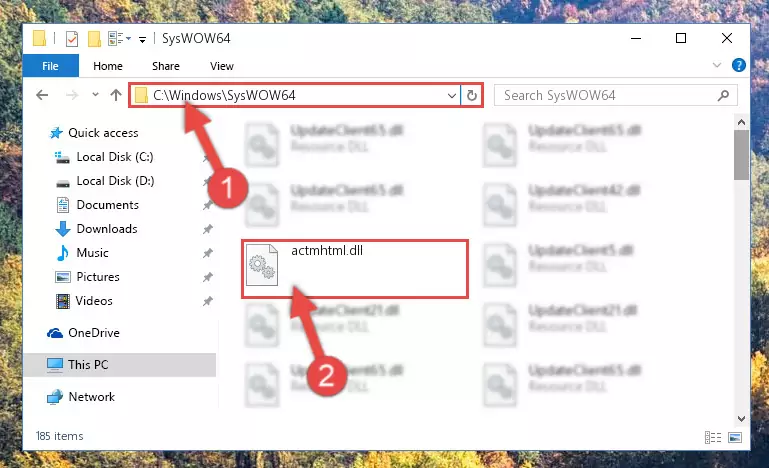This screenshot has width=769, height=468.
Task: Open the recent locations dropdown arrow
Action: click(x=95, y=95)
